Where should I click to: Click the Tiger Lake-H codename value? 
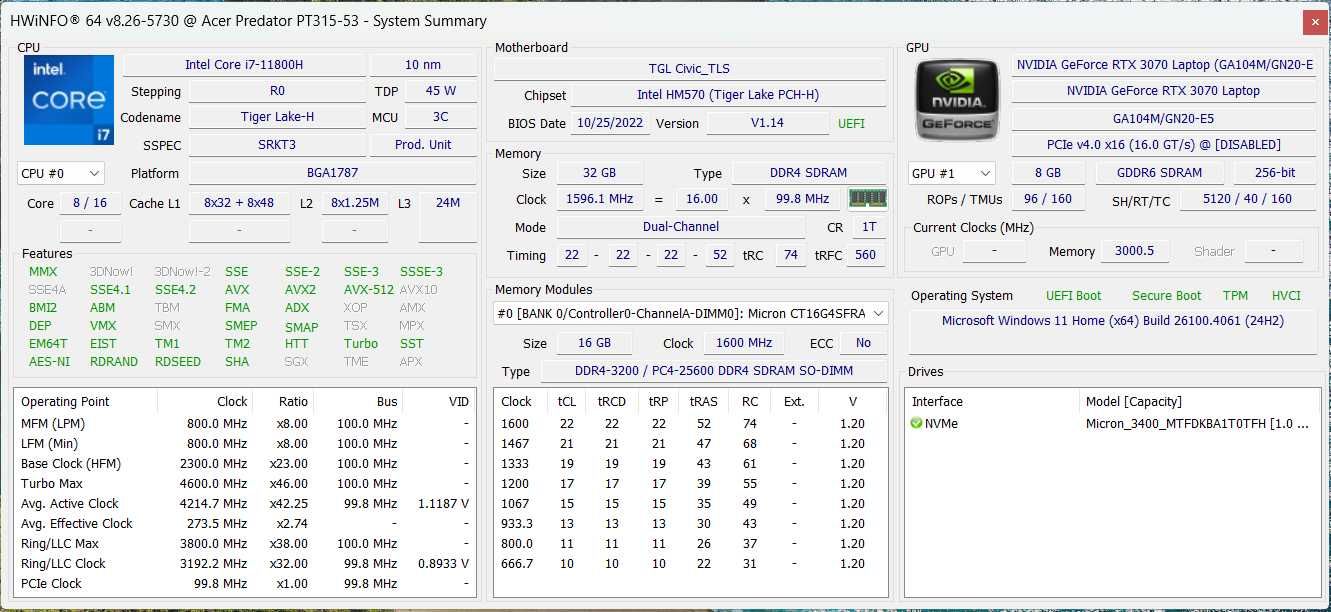coord(277,116)
